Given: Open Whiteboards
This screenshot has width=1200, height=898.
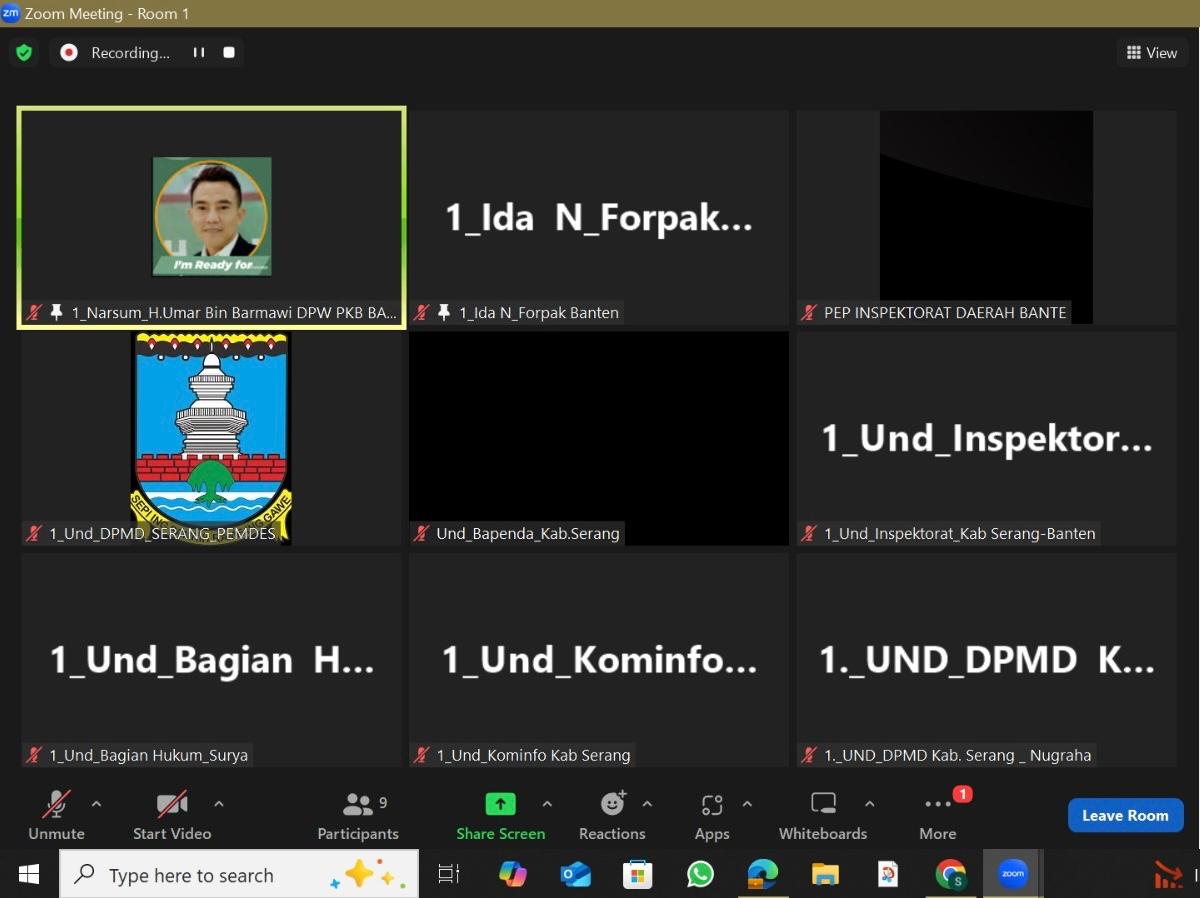Looking at the screenshot, I should tap(823, 815).
